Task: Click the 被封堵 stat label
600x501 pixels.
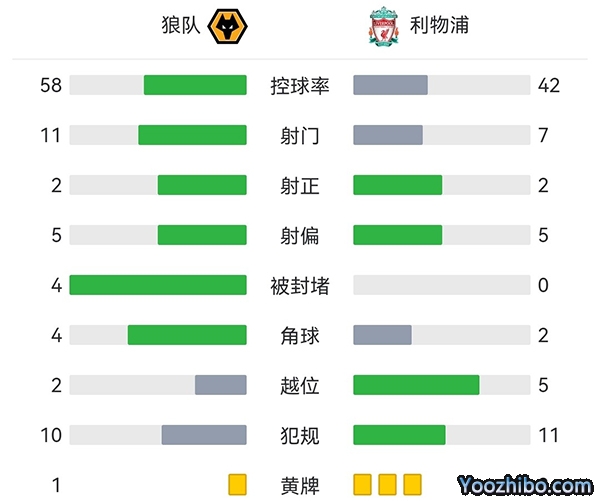Action: click(300, 285)
